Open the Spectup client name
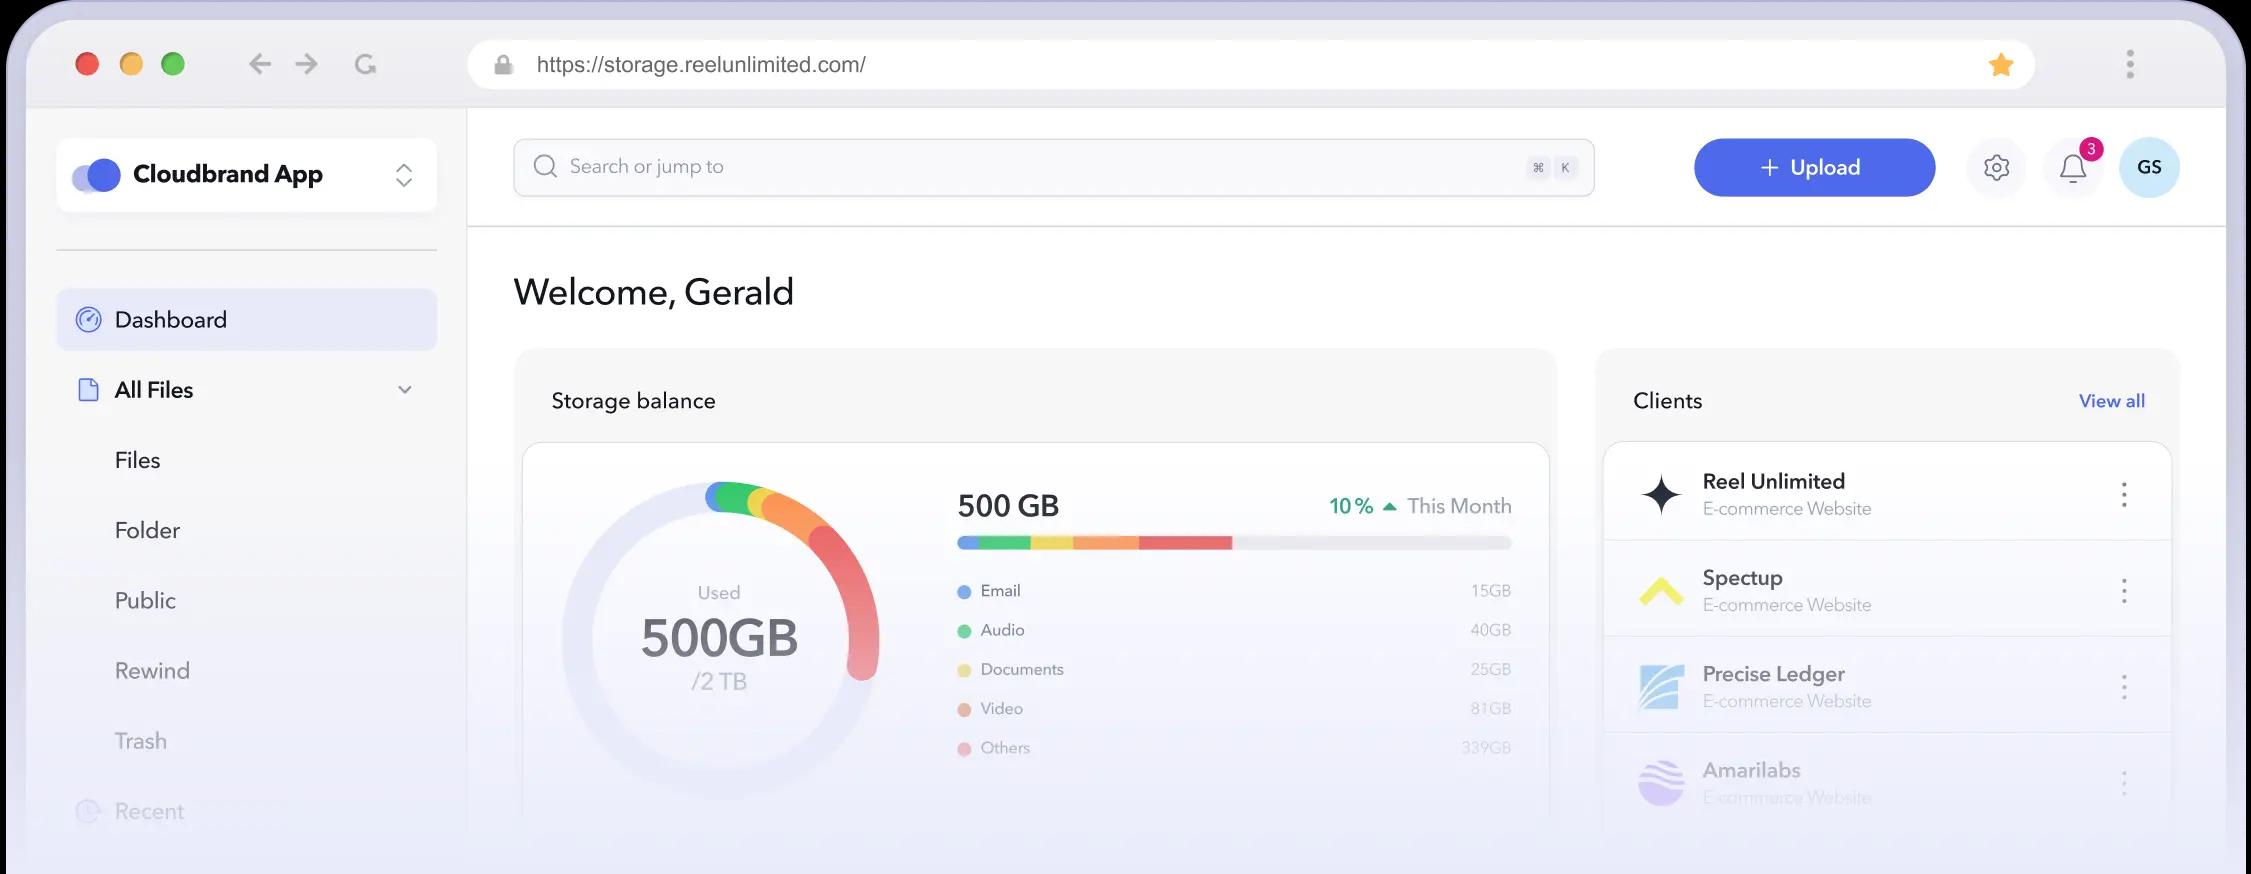This screenshot has height=874, width=2251. (x=1742, y=578)
